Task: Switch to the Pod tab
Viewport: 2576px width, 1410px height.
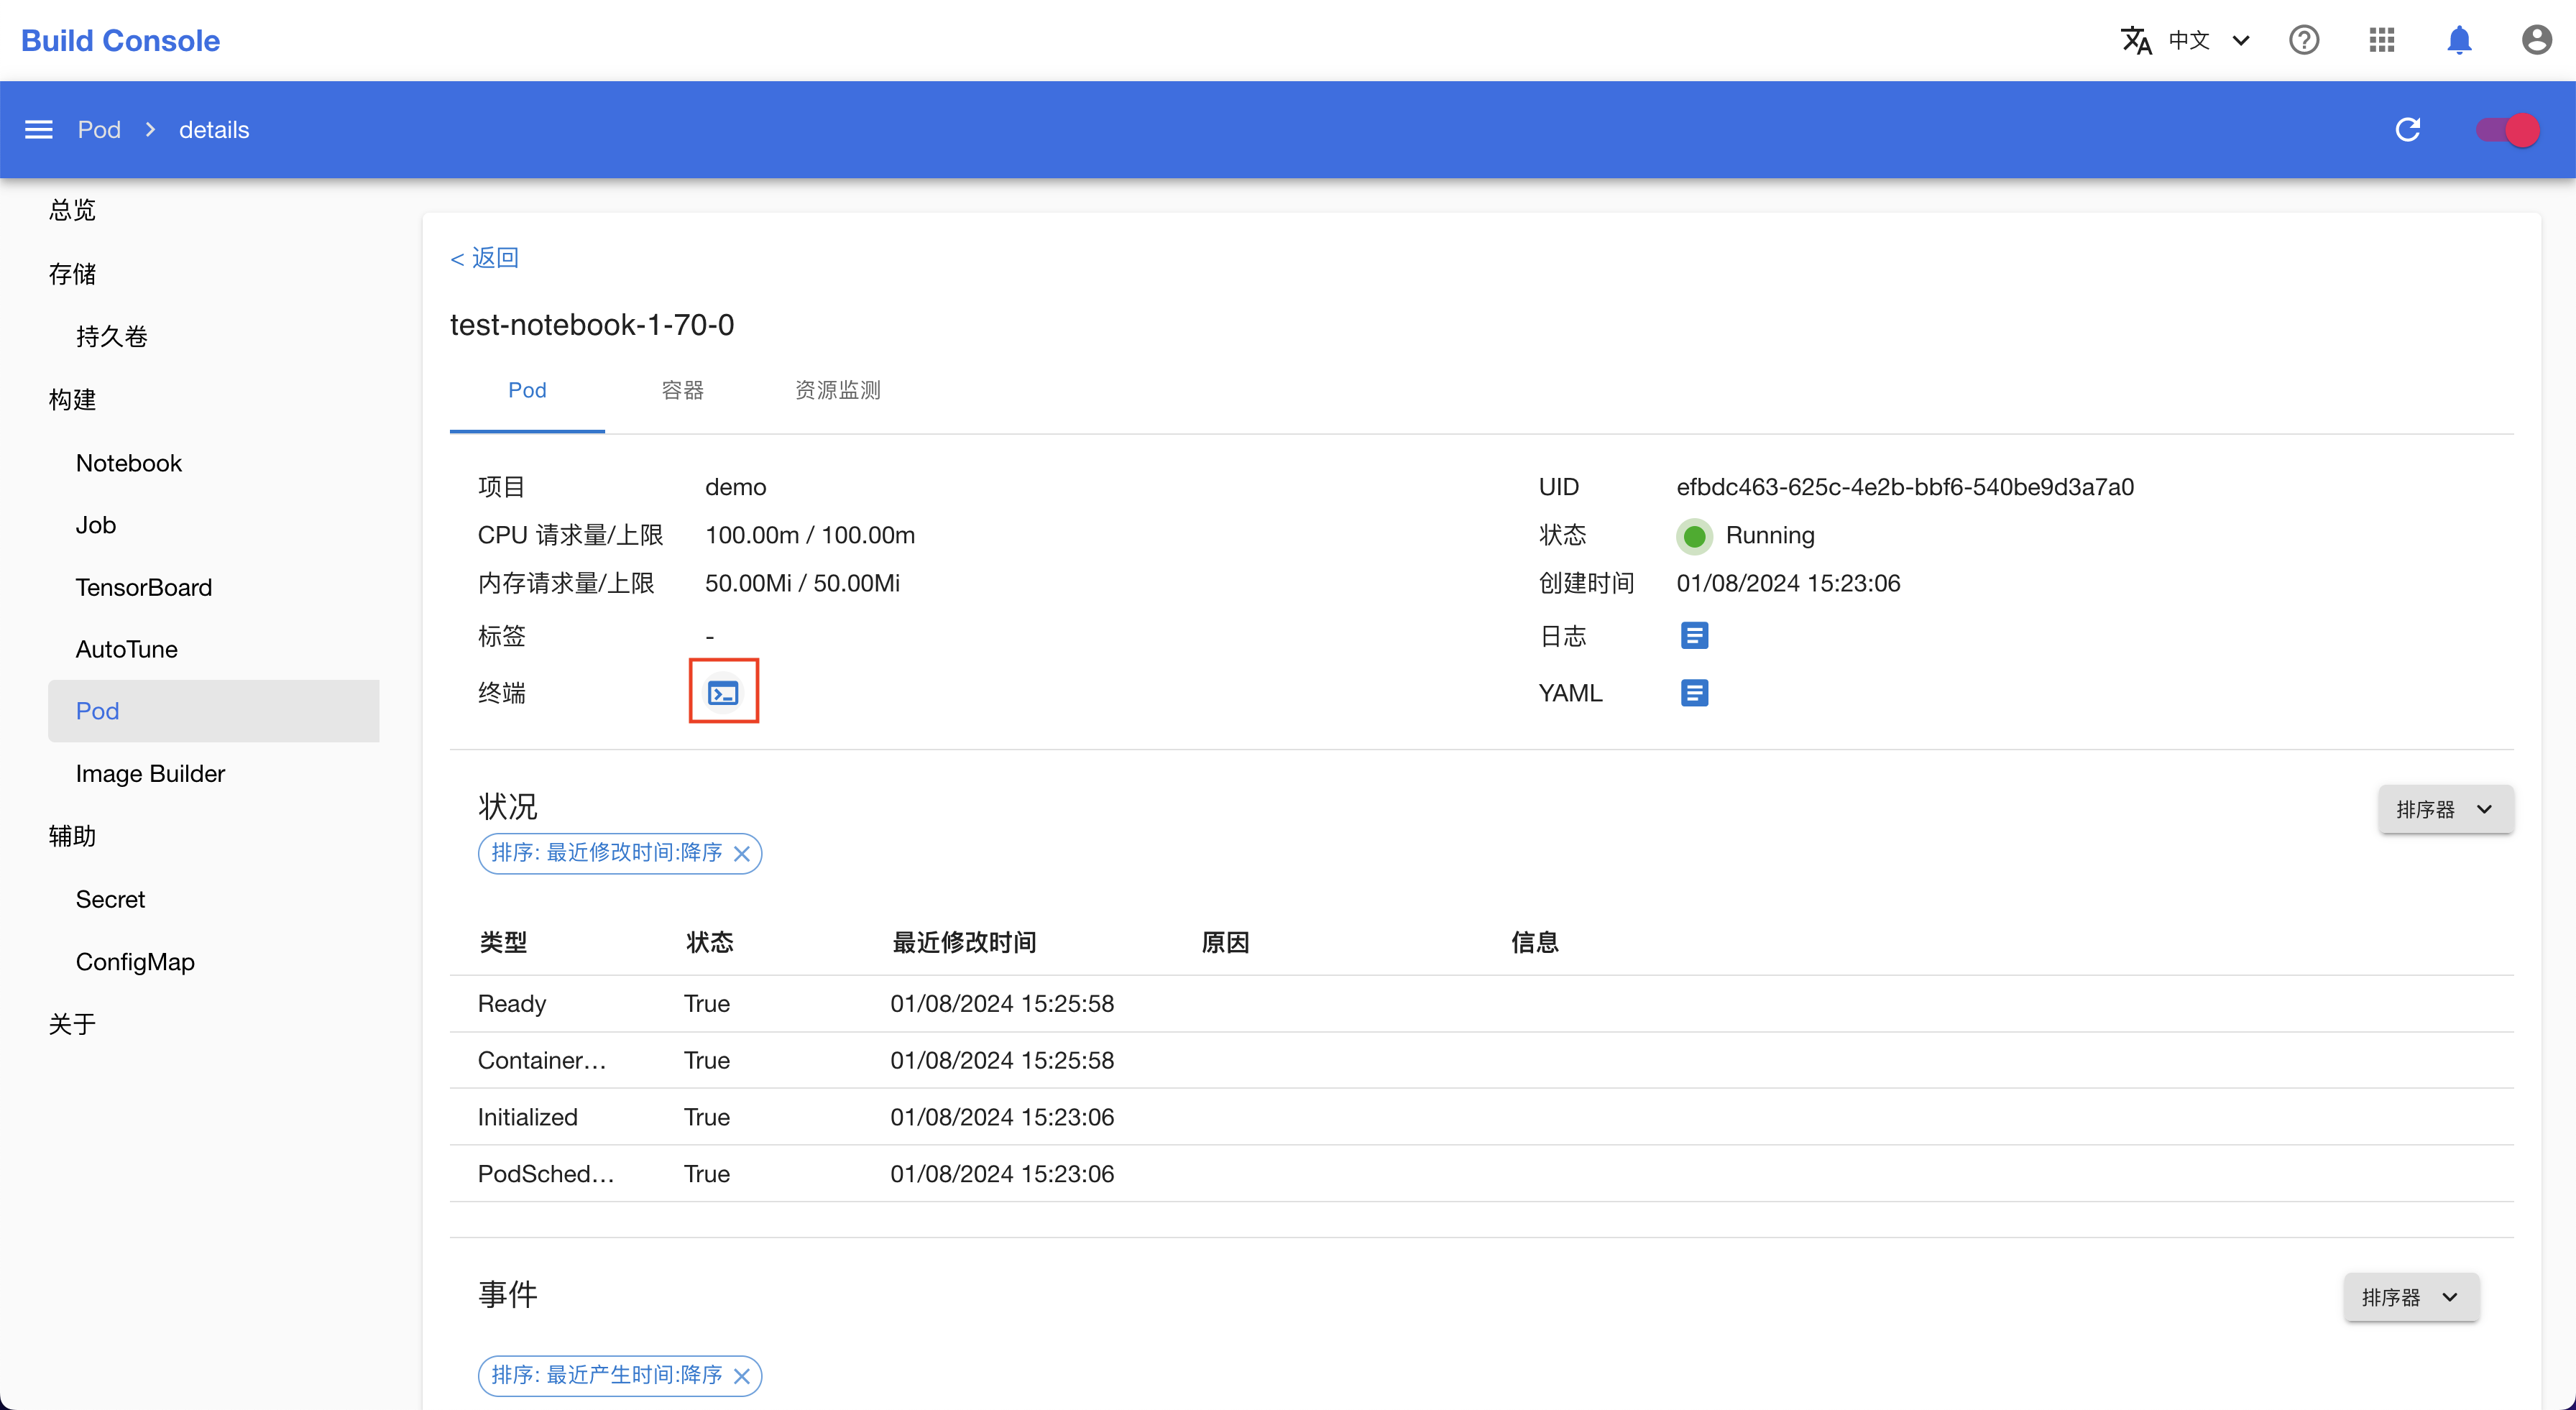Action: (527, 390)
